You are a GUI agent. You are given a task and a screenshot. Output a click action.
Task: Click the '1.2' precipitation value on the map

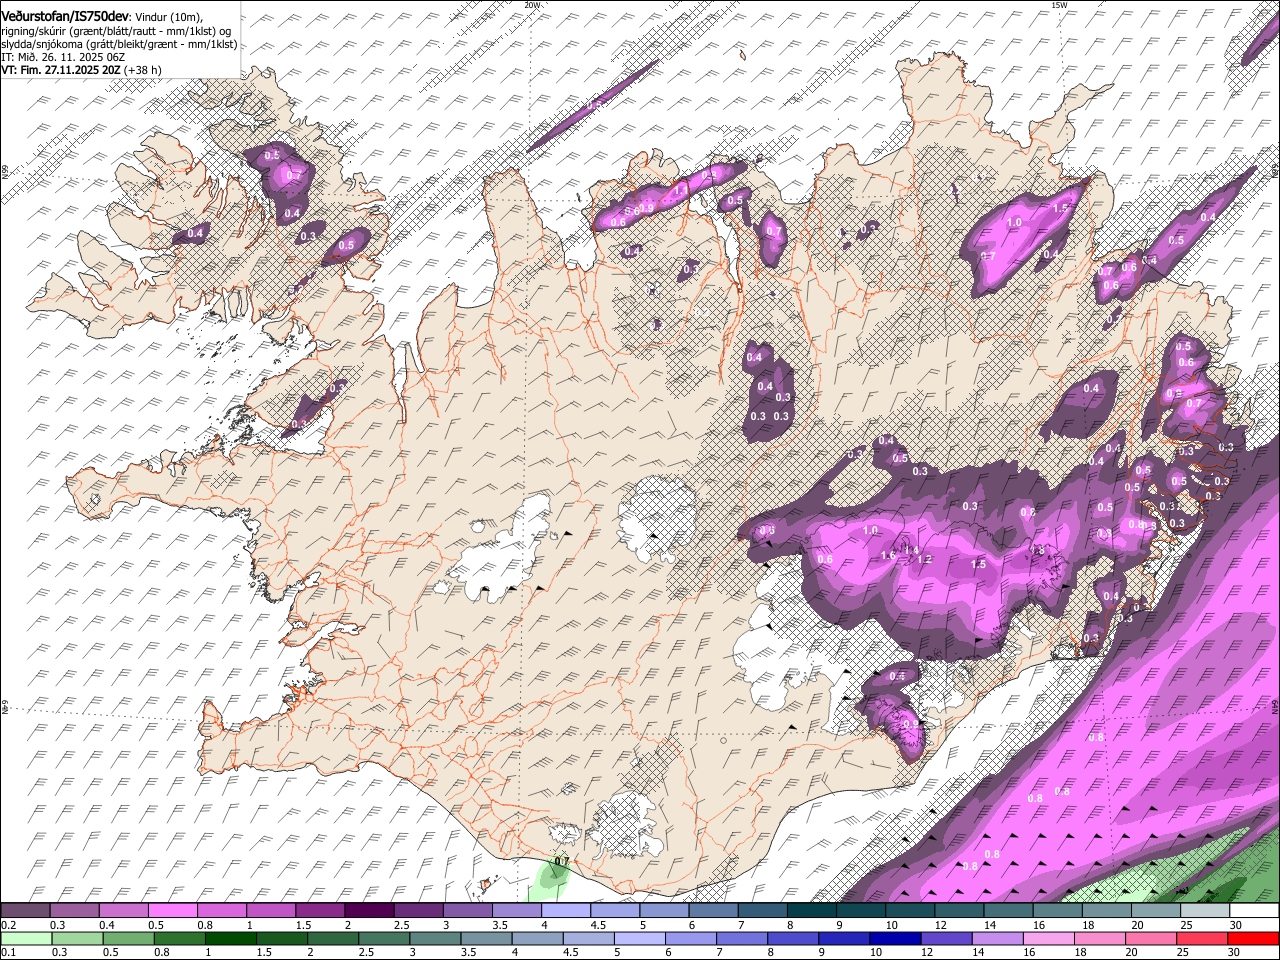[x=924, y=559]
